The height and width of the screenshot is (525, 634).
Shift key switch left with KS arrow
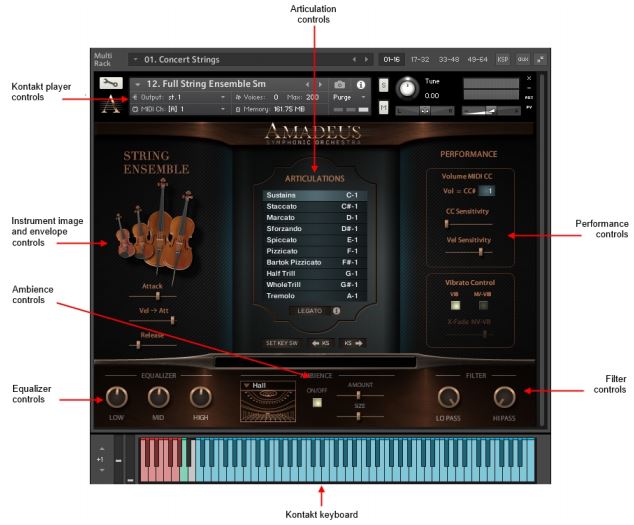tap(321, 343)
